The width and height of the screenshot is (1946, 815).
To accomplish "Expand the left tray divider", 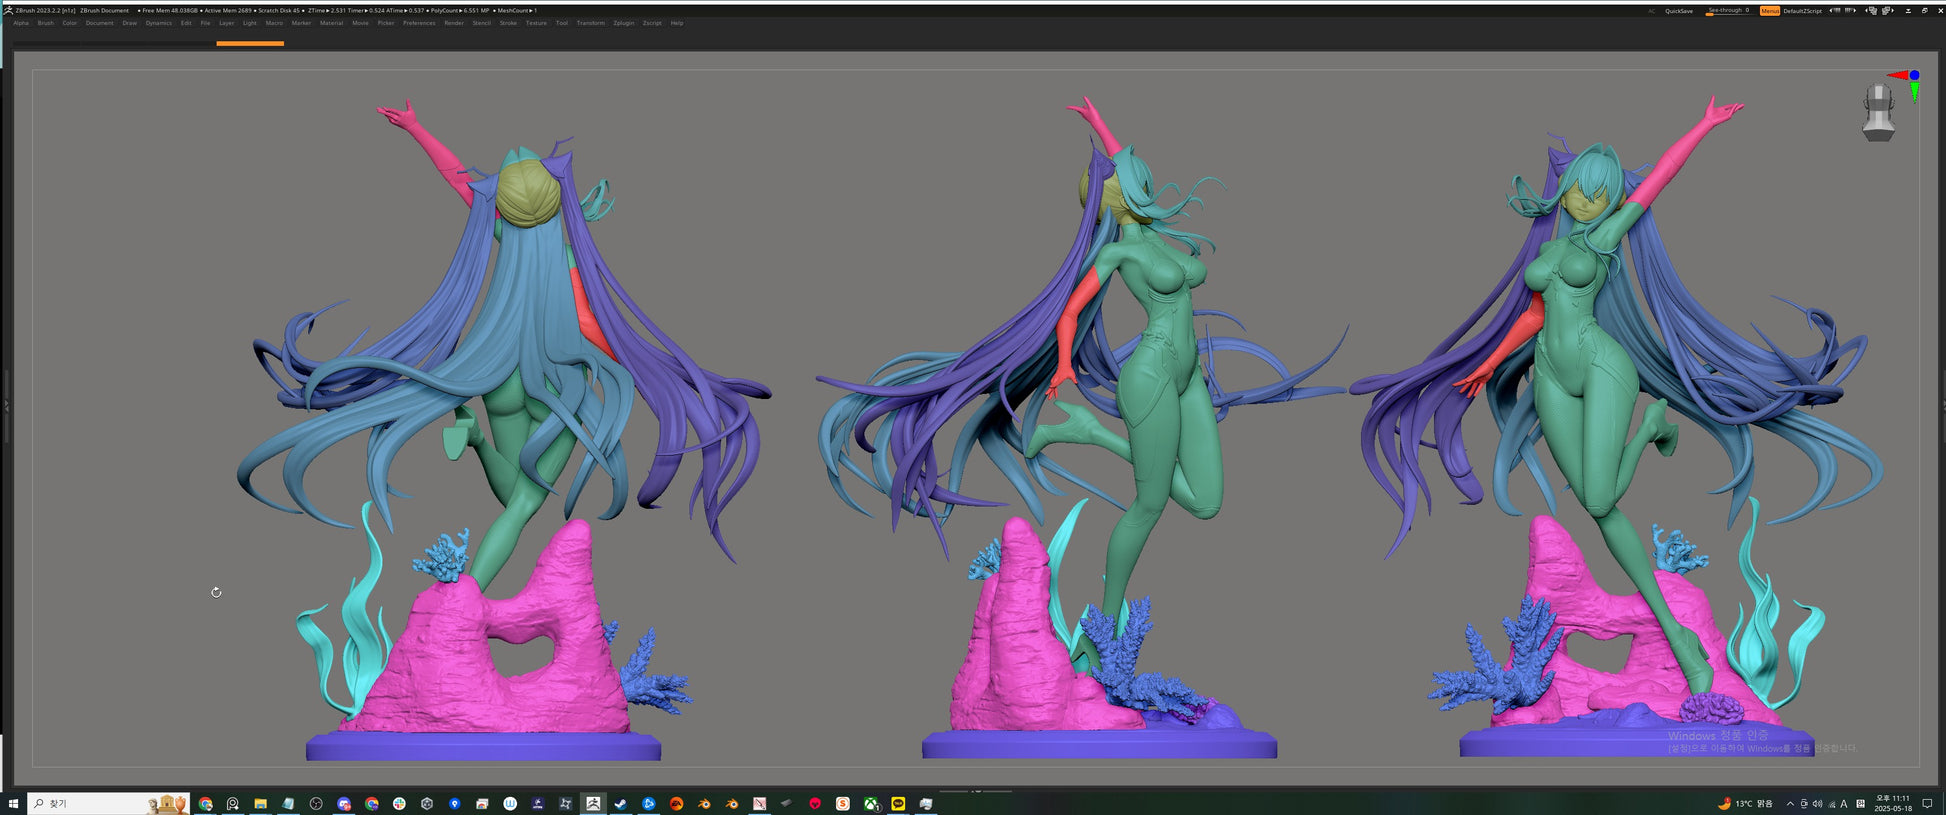I will [x=6, y=406].
